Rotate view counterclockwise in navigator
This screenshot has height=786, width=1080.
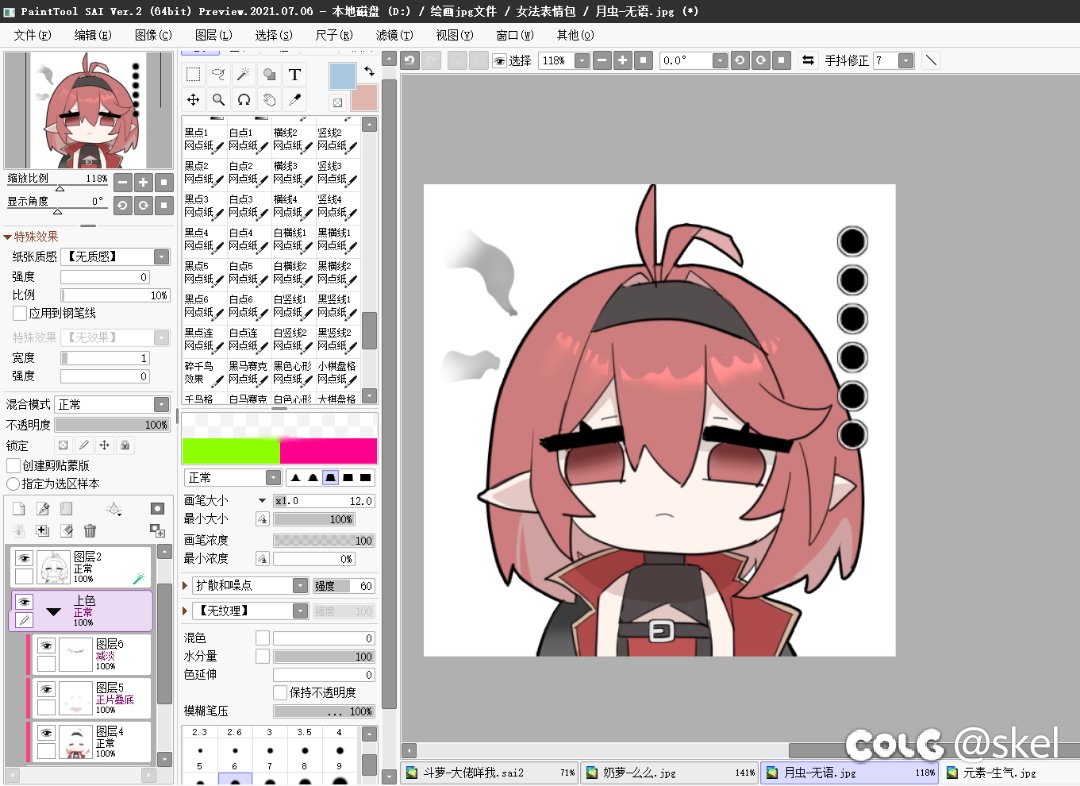coord(123,205)
